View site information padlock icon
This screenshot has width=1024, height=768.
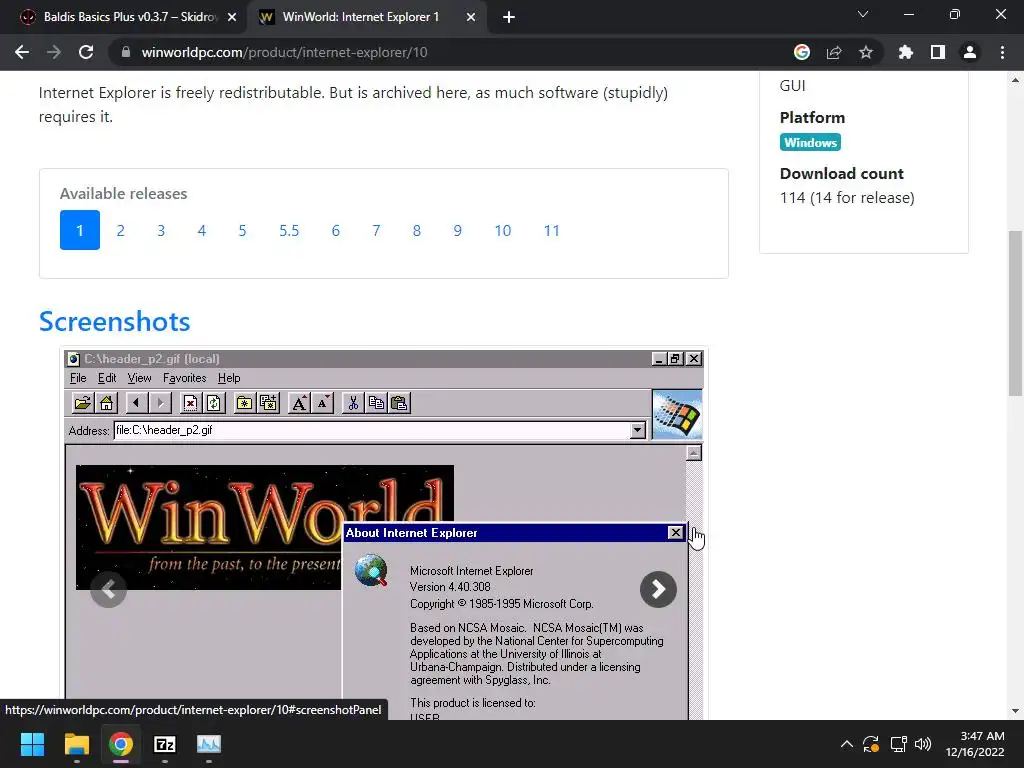(126, 52)
